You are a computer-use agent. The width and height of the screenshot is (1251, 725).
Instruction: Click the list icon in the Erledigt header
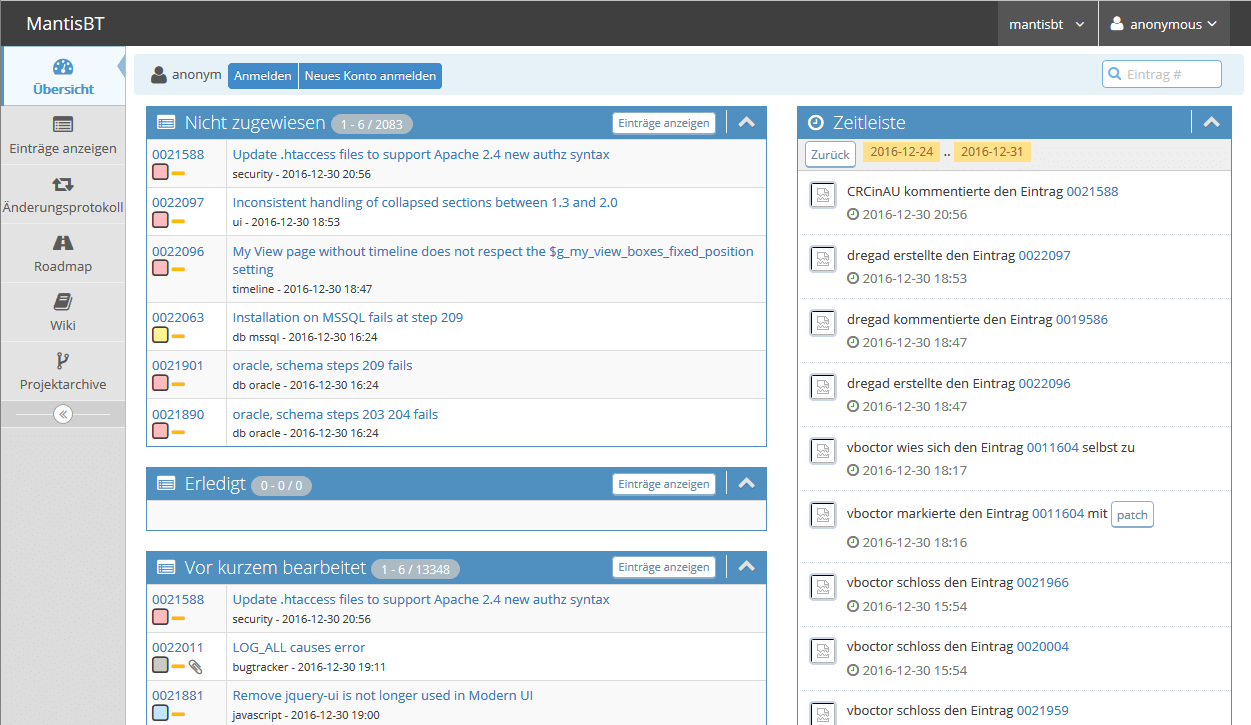point(166,484)
